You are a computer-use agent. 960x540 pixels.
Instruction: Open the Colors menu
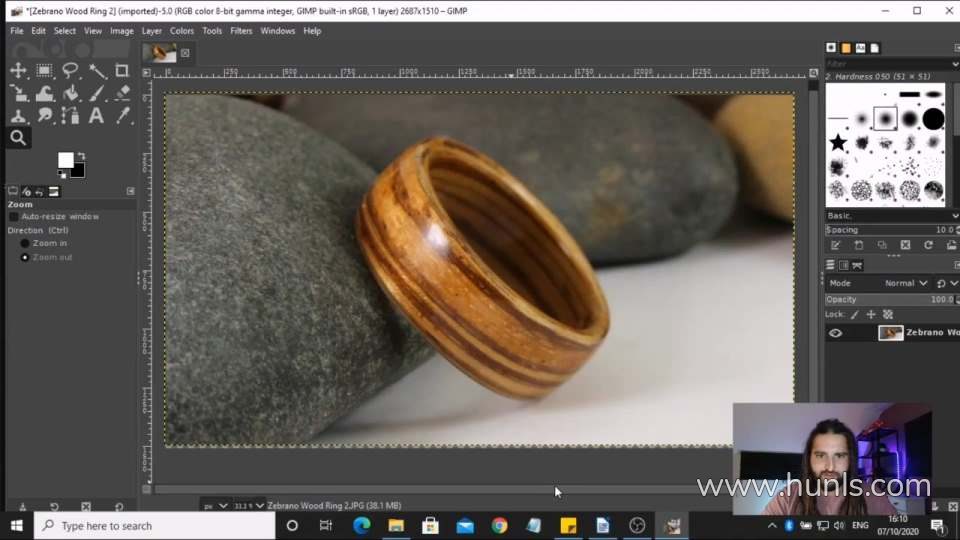(182, 31)
